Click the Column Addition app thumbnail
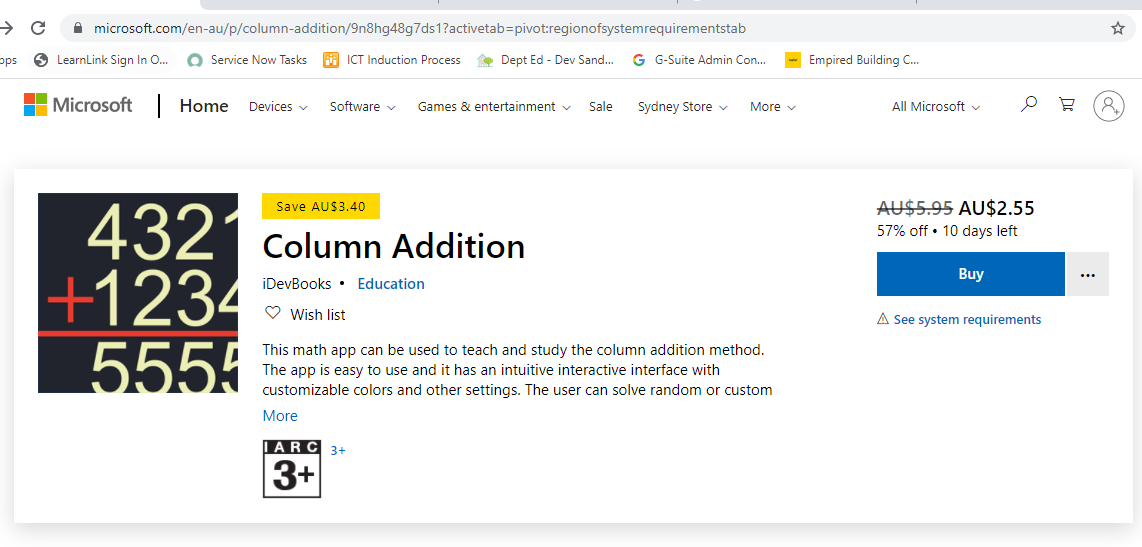 point(138,293)
